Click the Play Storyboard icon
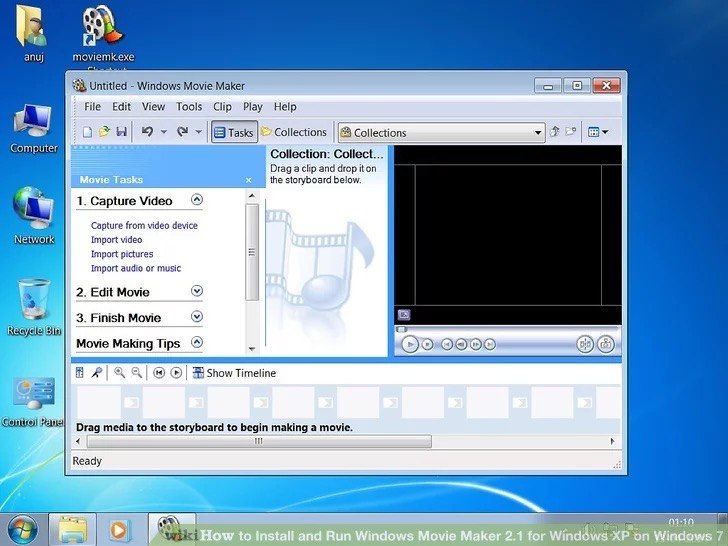Image resolution: width=728 pixels, height=546 pixels. pyautogui.click(x=176, y=372)
